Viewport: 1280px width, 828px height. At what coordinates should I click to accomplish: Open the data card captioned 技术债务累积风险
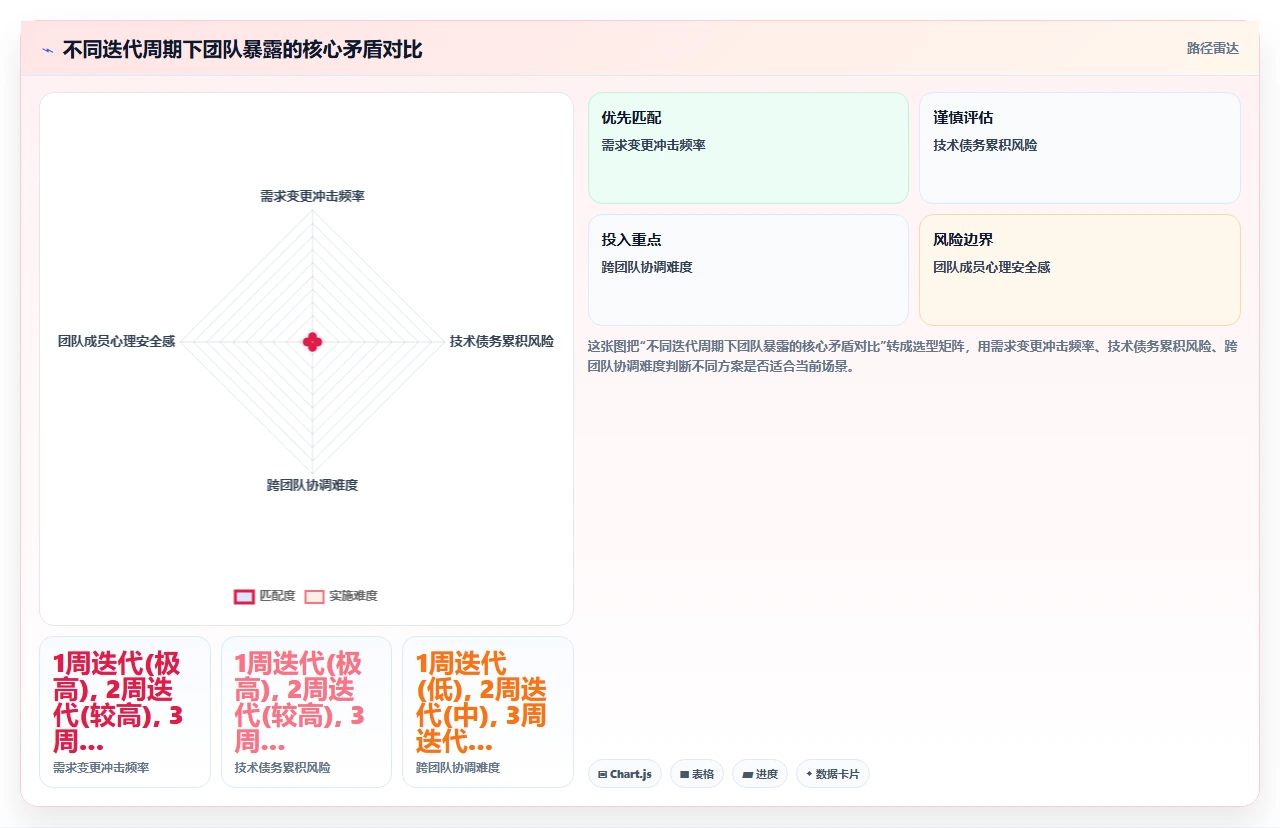click(306, 712)
